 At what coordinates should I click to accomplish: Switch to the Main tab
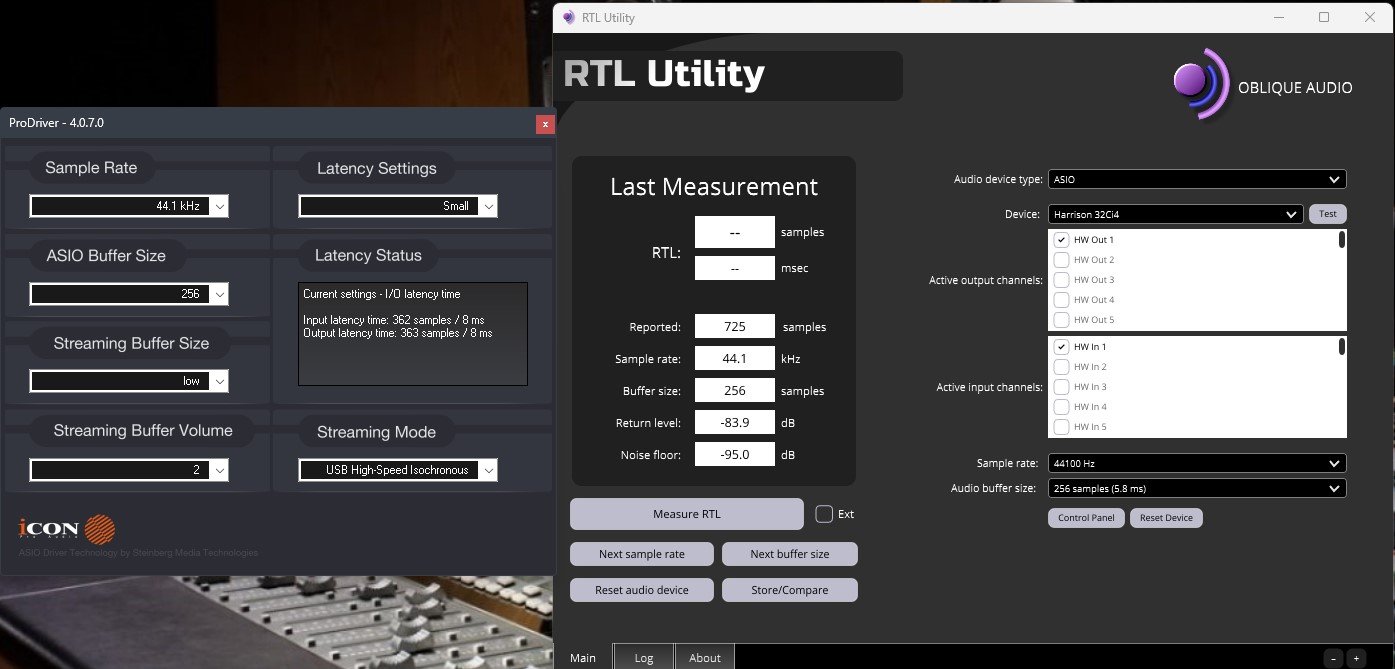[x=583, y=657]
